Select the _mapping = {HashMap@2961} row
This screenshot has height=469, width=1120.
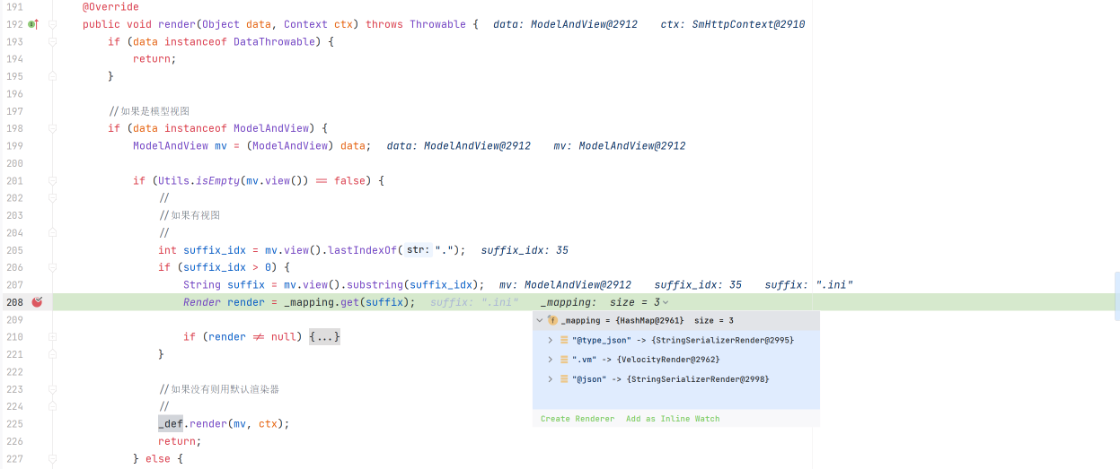point(676,321)
